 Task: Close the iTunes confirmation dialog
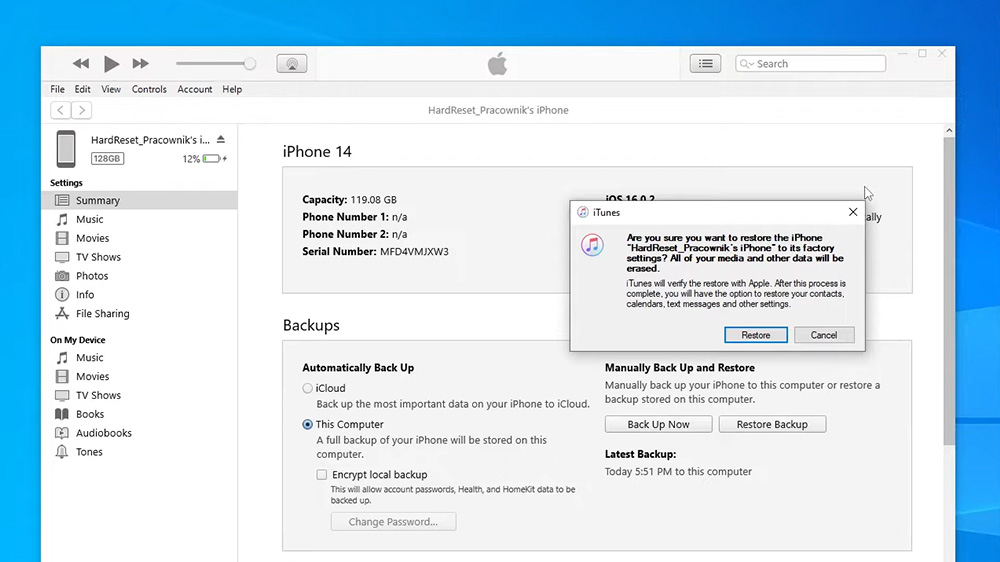(853, 212)
